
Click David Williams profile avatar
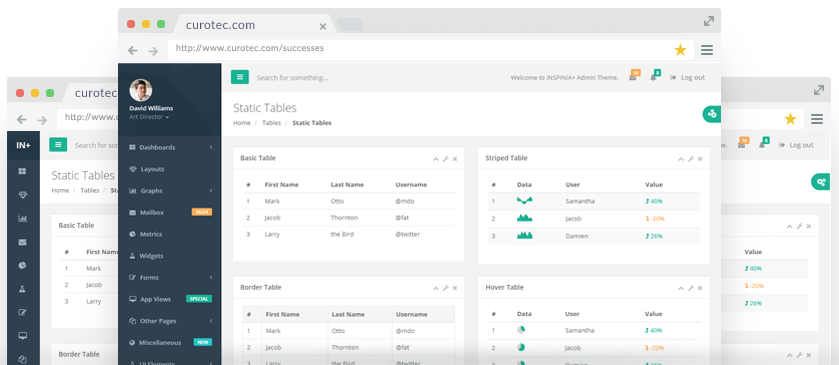tap(141, 90)
